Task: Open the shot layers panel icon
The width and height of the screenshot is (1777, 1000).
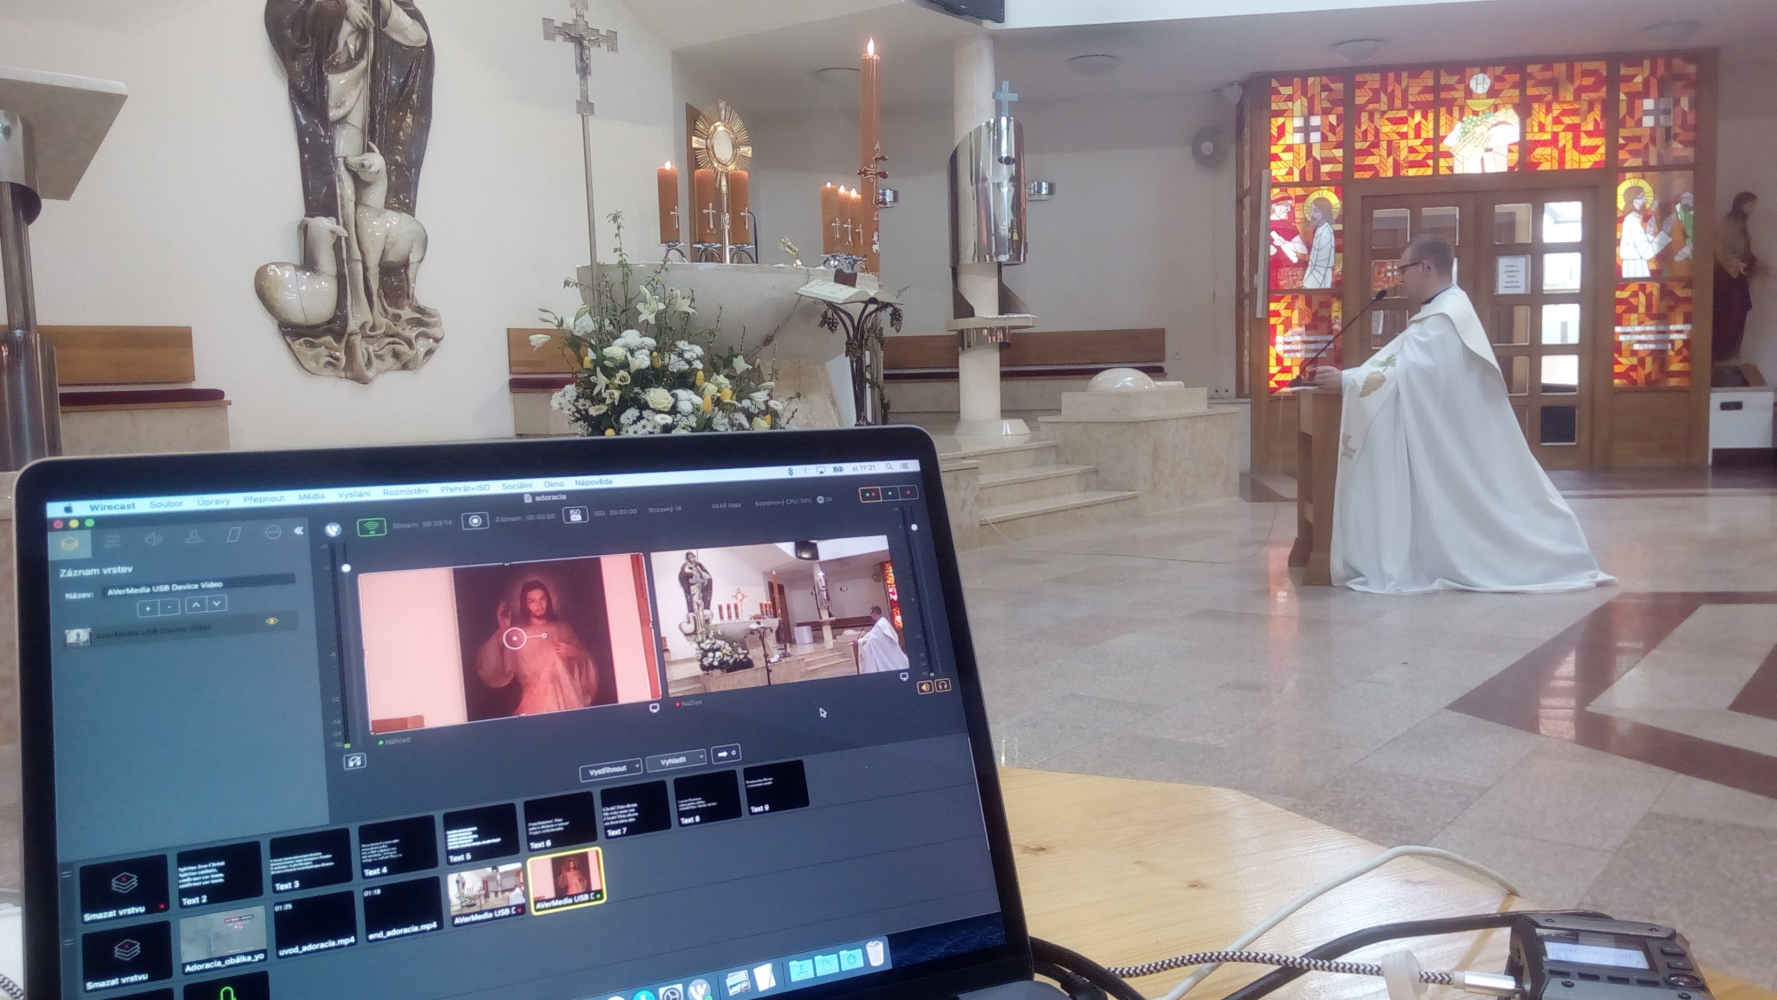Action: coord(70,544)
